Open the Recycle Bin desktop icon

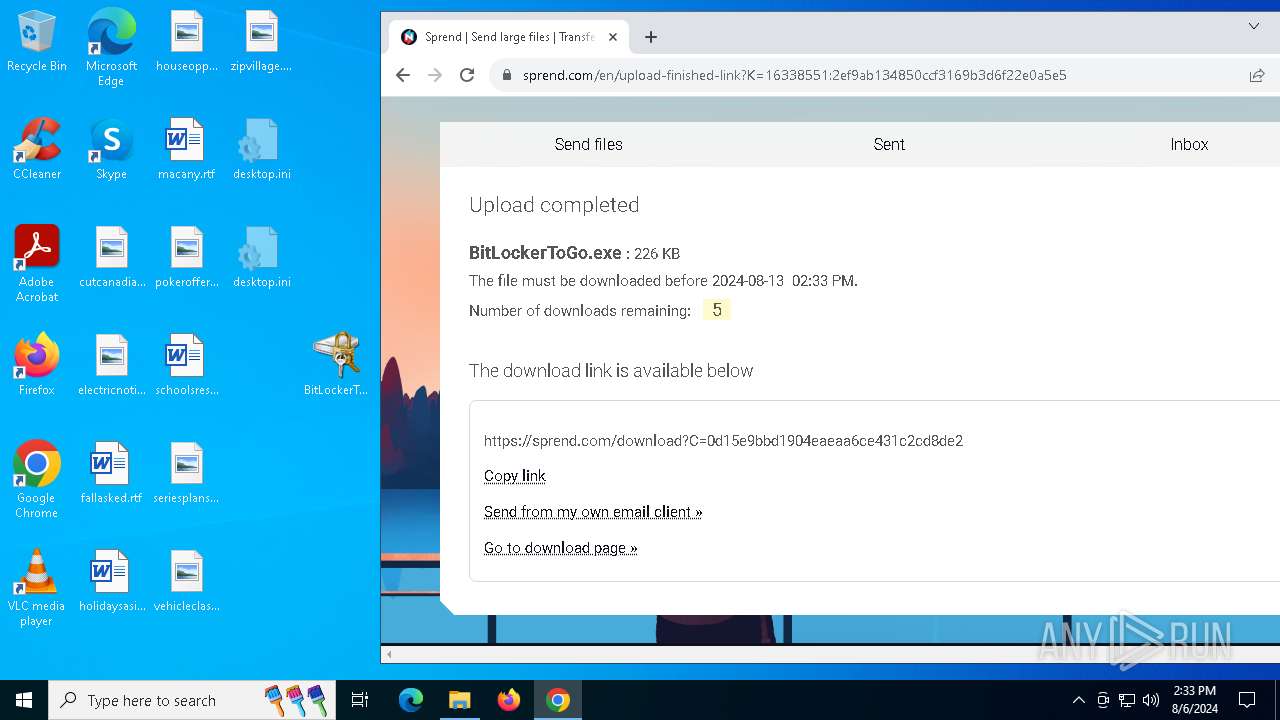[x=37, y=42]
